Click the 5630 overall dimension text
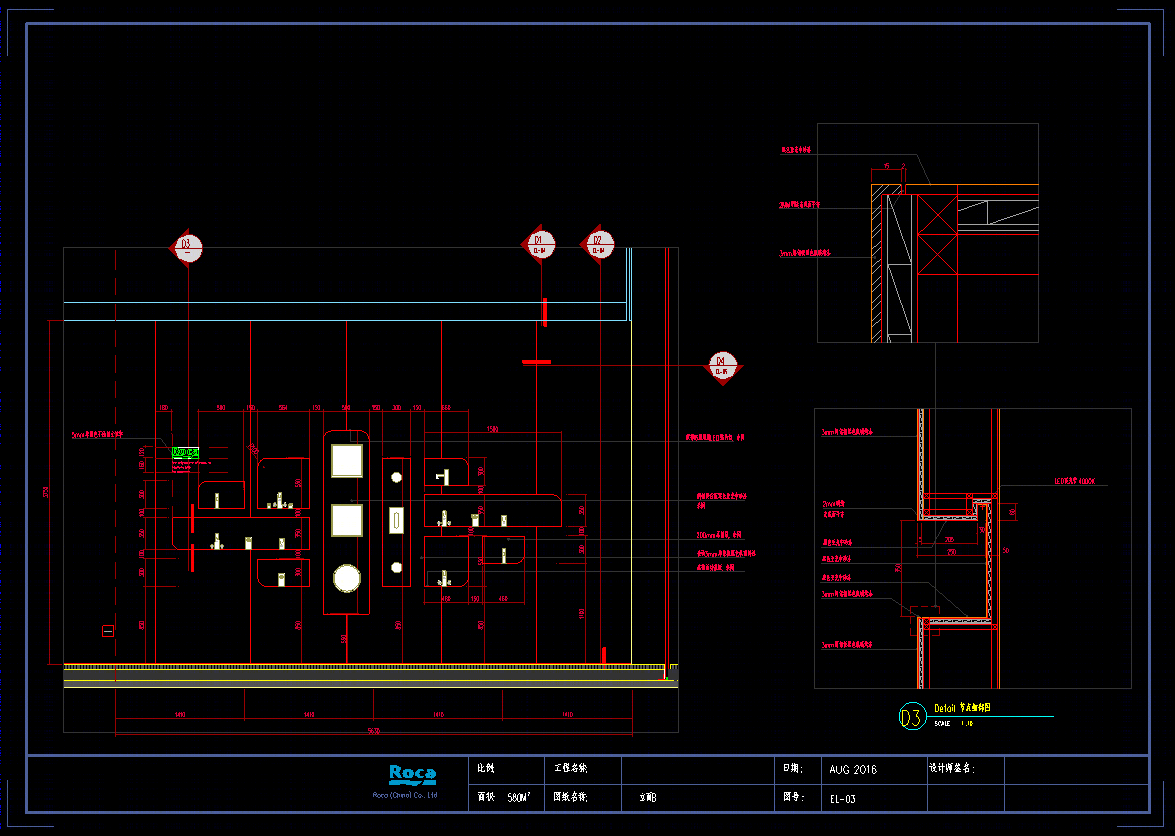This screenshot has width=1175, height=836. pyautogui.click(x=373, y=732)
